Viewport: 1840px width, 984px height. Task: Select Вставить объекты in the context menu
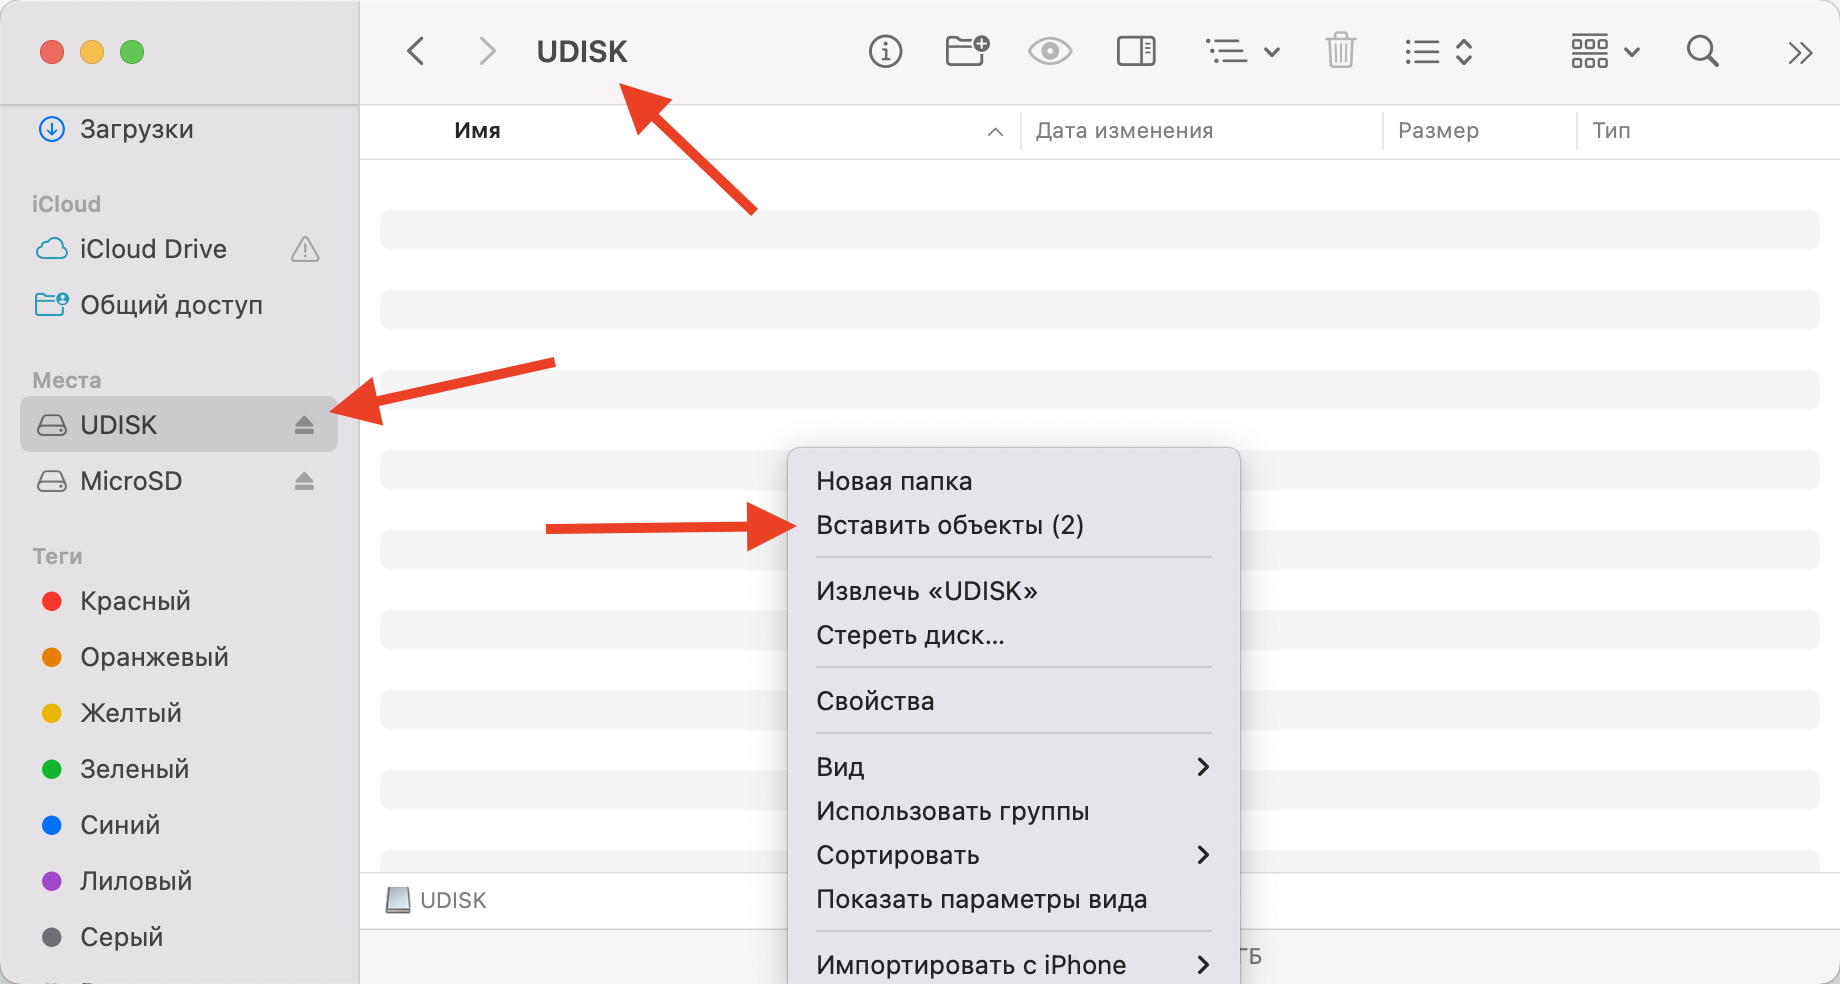click(x=948, y=525)
